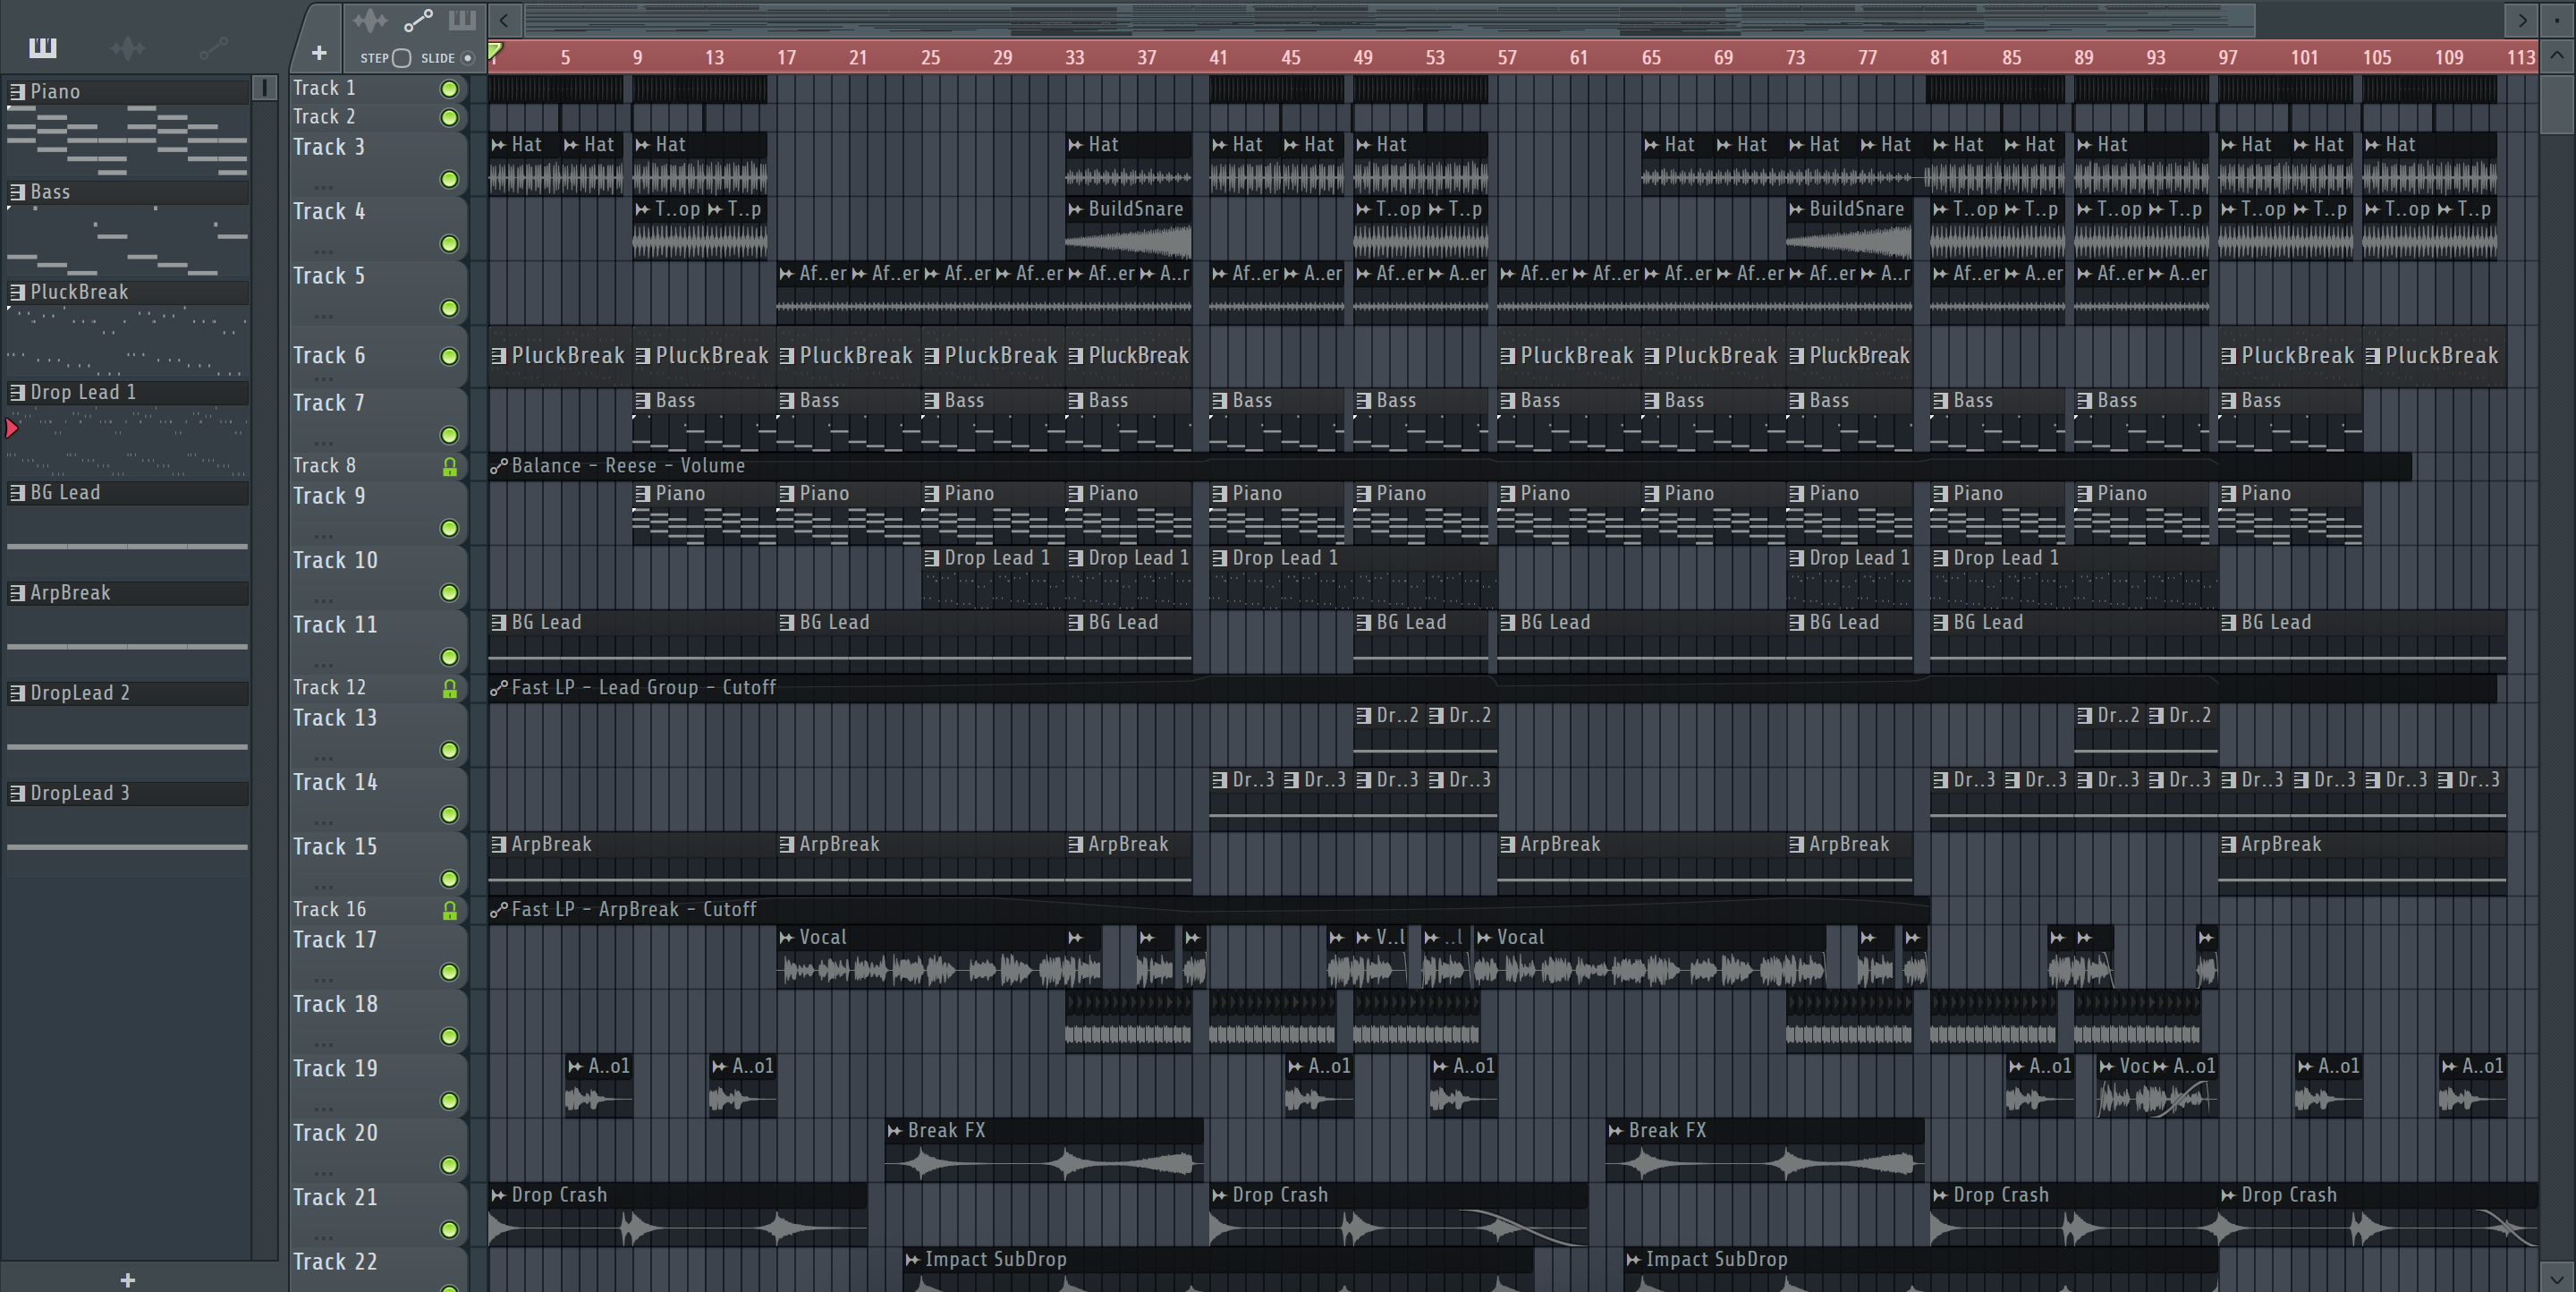The height and width of the screenshot is (1292, 2576).
Task: Click the automation icon of Fast LP - ArpBreak - Cutoff
Action: pyautogui.click(x=498, y=910)
